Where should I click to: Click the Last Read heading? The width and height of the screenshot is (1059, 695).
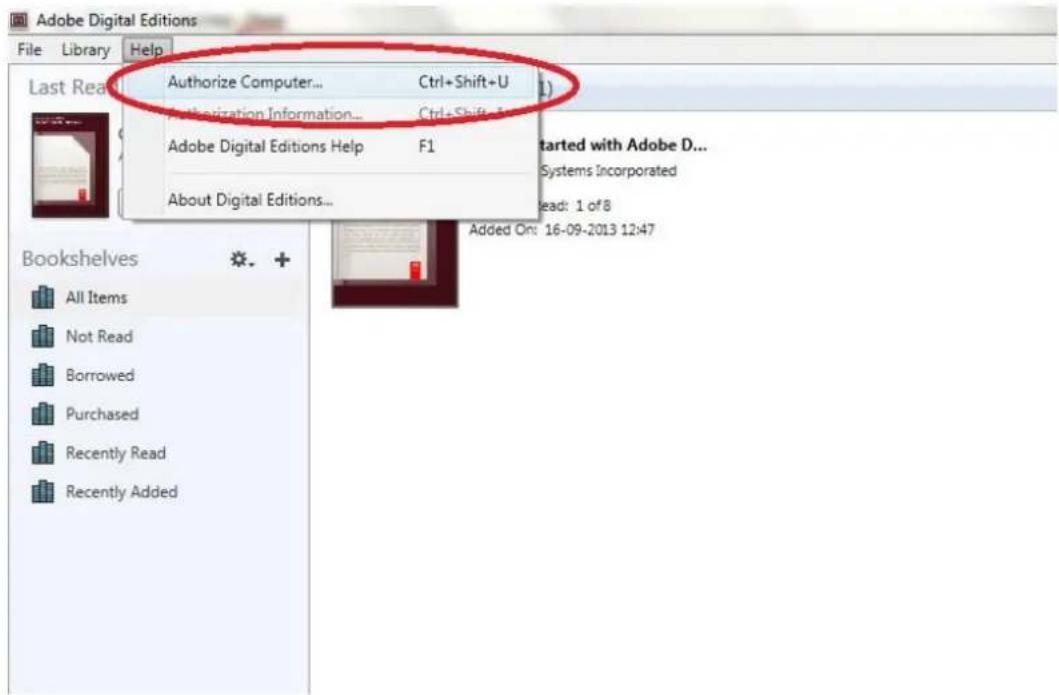point(68,87)
